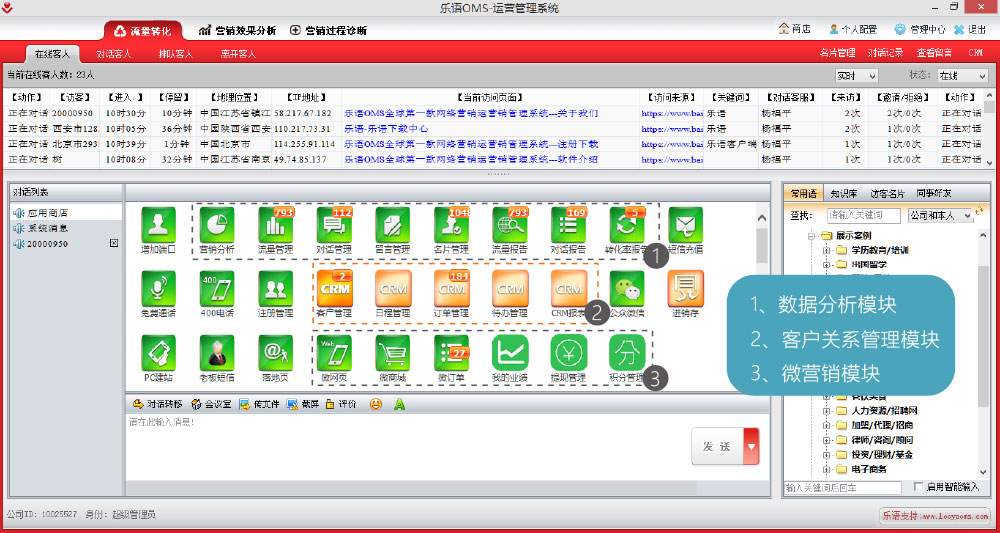
Task: Open 我的业绩 performance chart icon
Action: 510,354
